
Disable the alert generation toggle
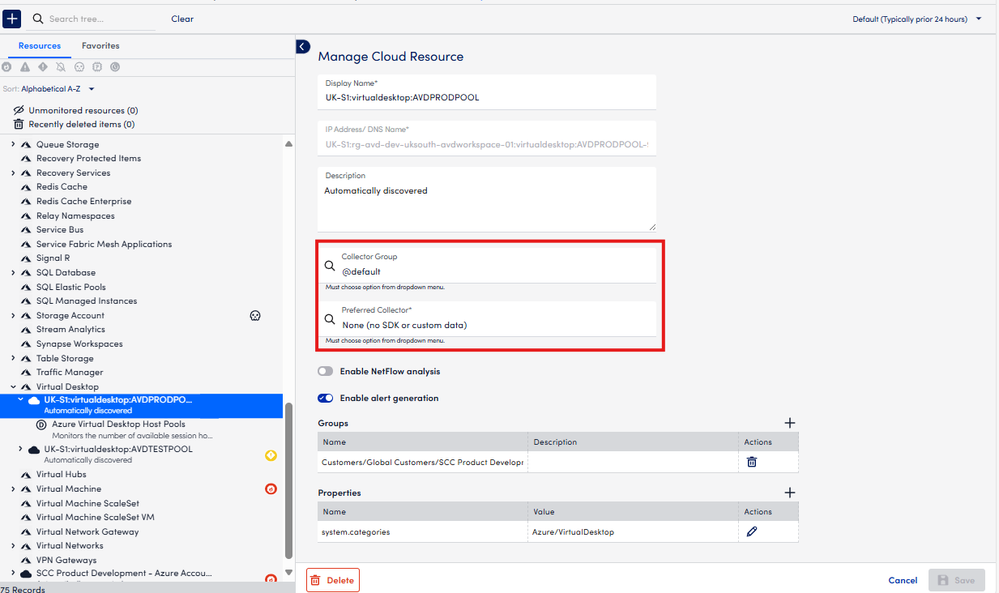pyautogui.click(x=325, y=398)
